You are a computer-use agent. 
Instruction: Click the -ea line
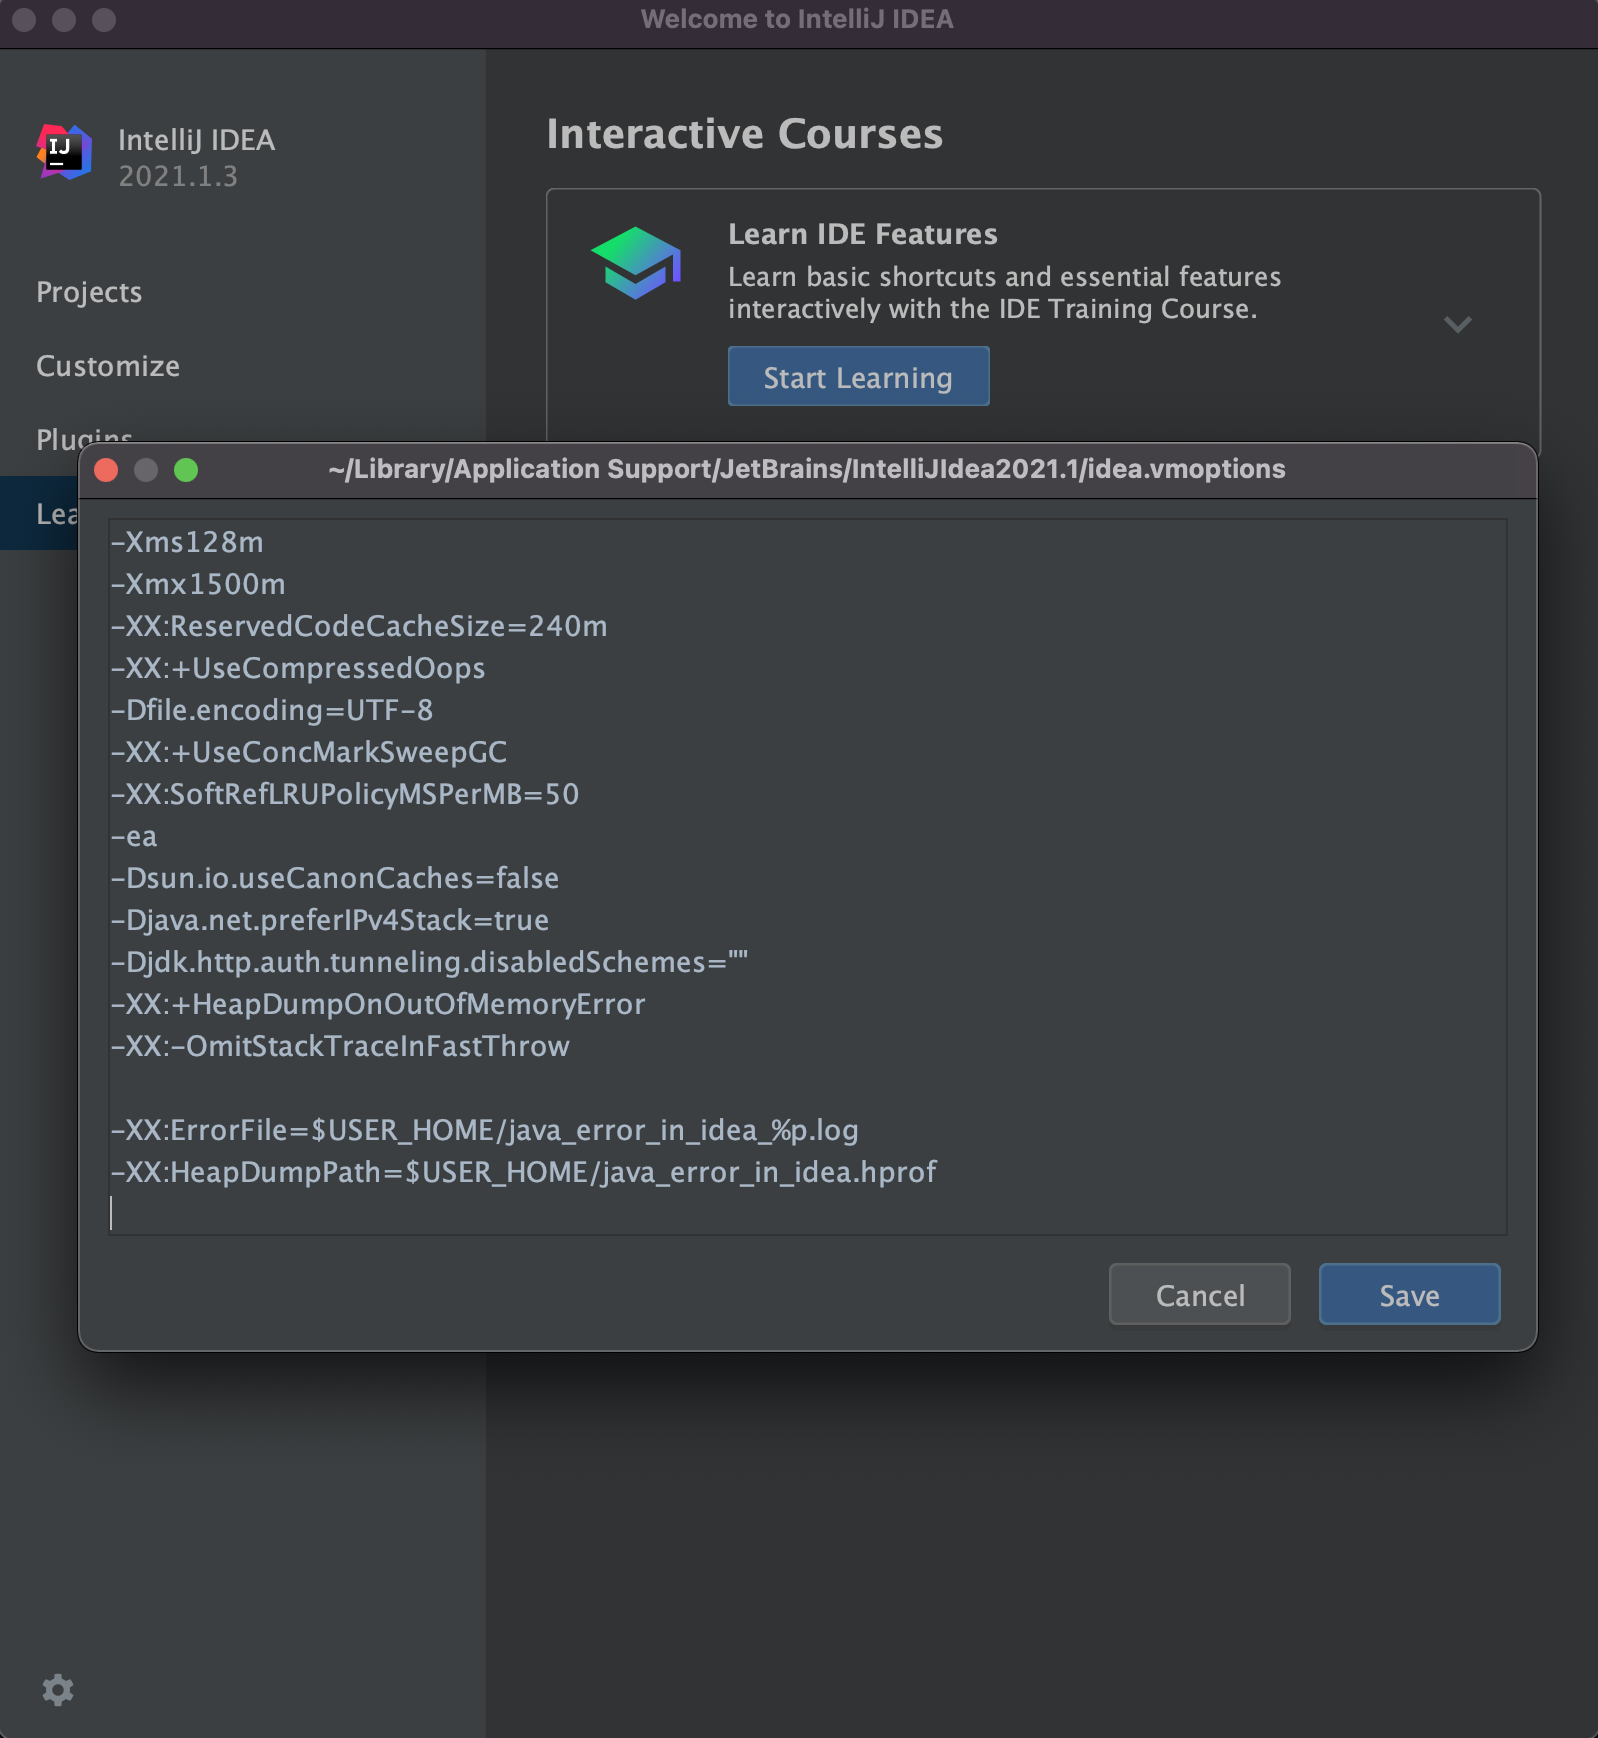point(134,836)
